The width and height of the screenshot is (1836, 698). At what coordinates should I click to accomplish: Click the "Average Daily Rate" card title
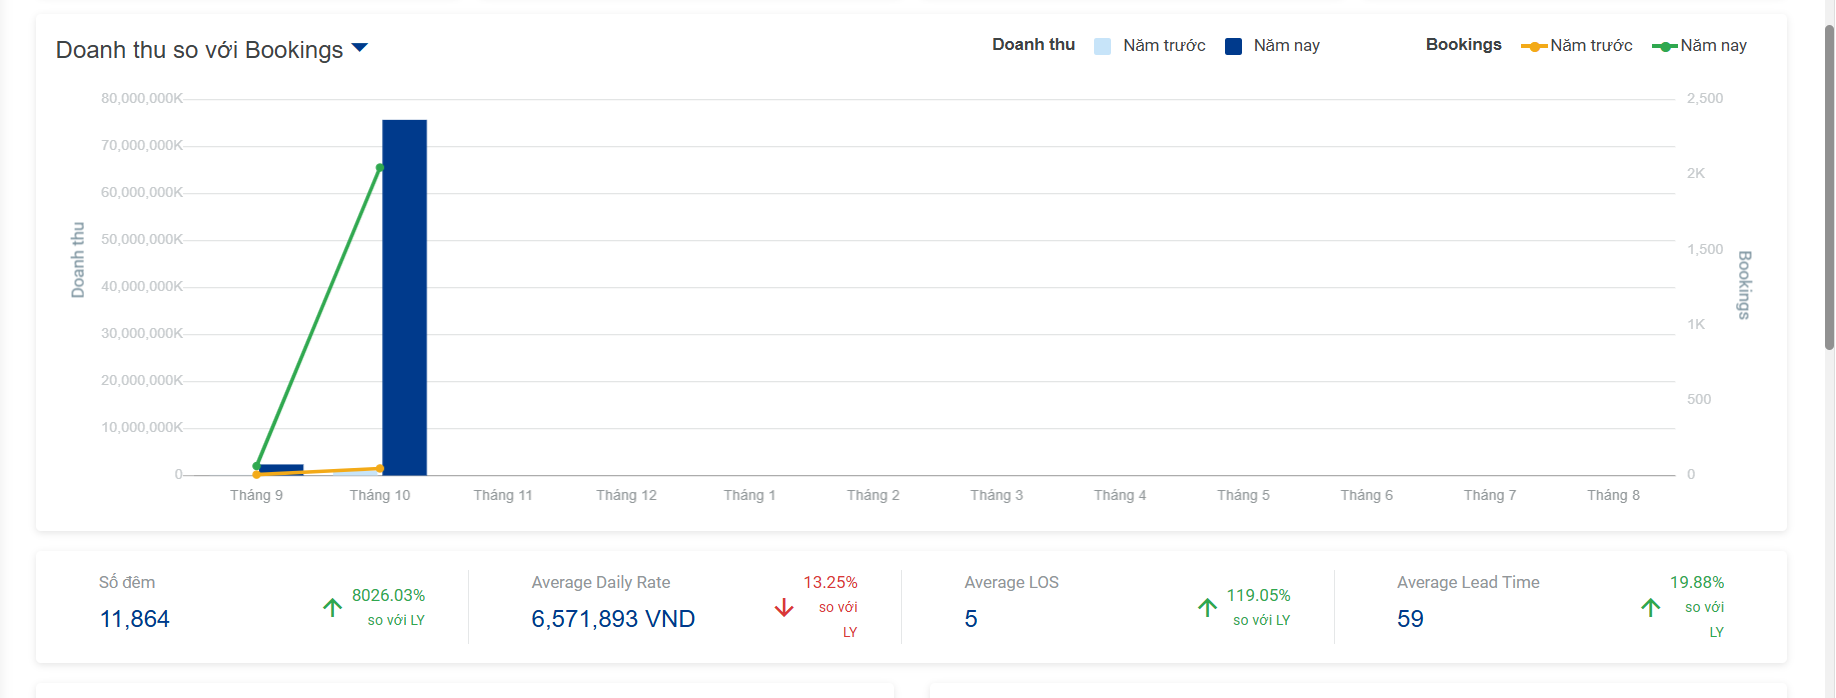601,582
